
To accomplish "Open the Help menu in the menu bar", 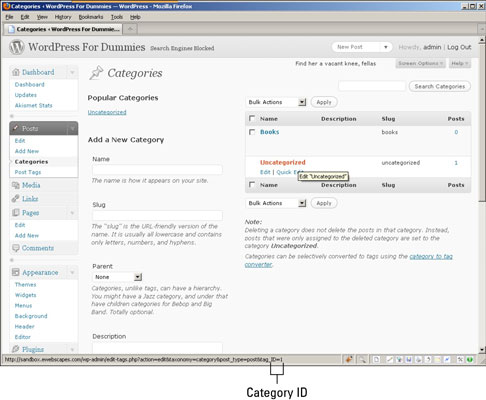I will pyautogui.click(x=135, y=17).
